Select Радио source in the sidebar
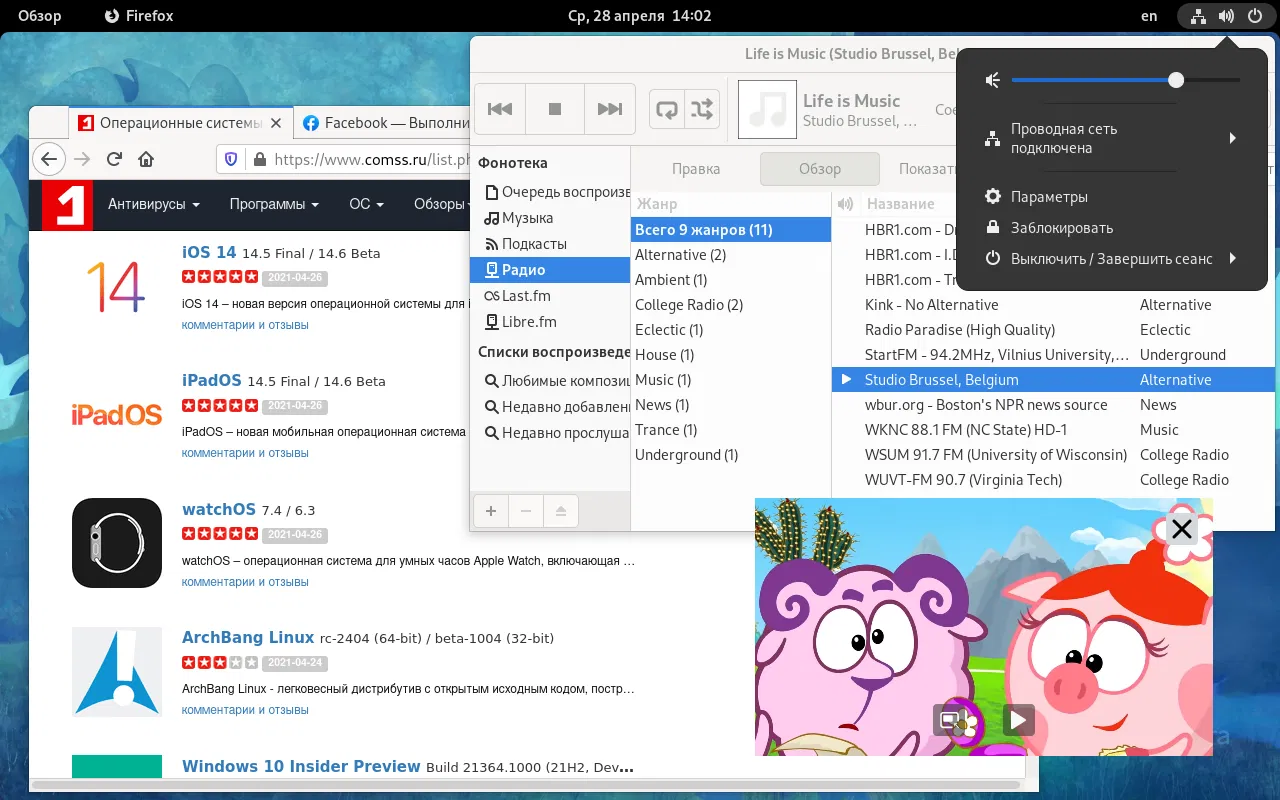1280x800 pixels. tap(551, 270)
